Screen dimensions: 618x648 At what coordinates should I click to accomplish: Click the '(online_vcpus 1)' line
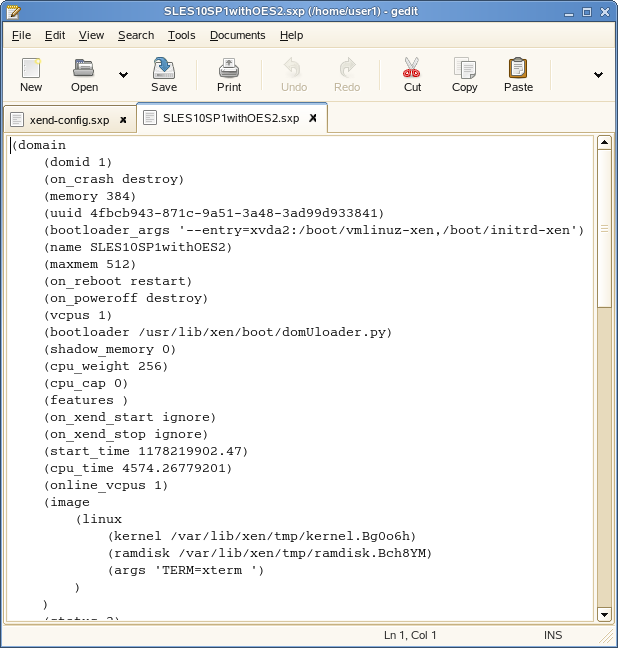[106, 486]
